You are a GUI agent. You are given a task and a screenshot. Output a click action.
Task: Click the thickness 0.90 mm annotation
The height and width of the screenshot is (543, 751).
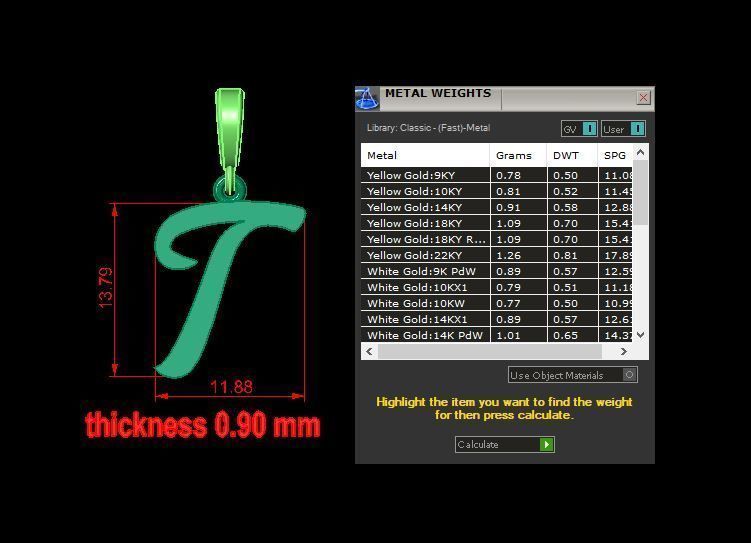click(x=203, y=425)
